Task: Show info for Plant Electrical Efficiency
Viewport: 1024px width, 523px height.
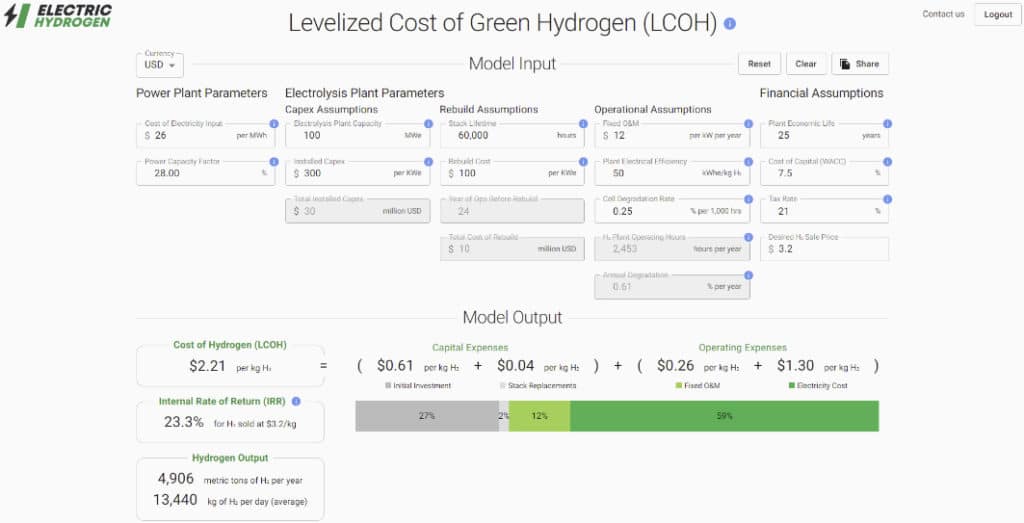Action: (748, 161)
